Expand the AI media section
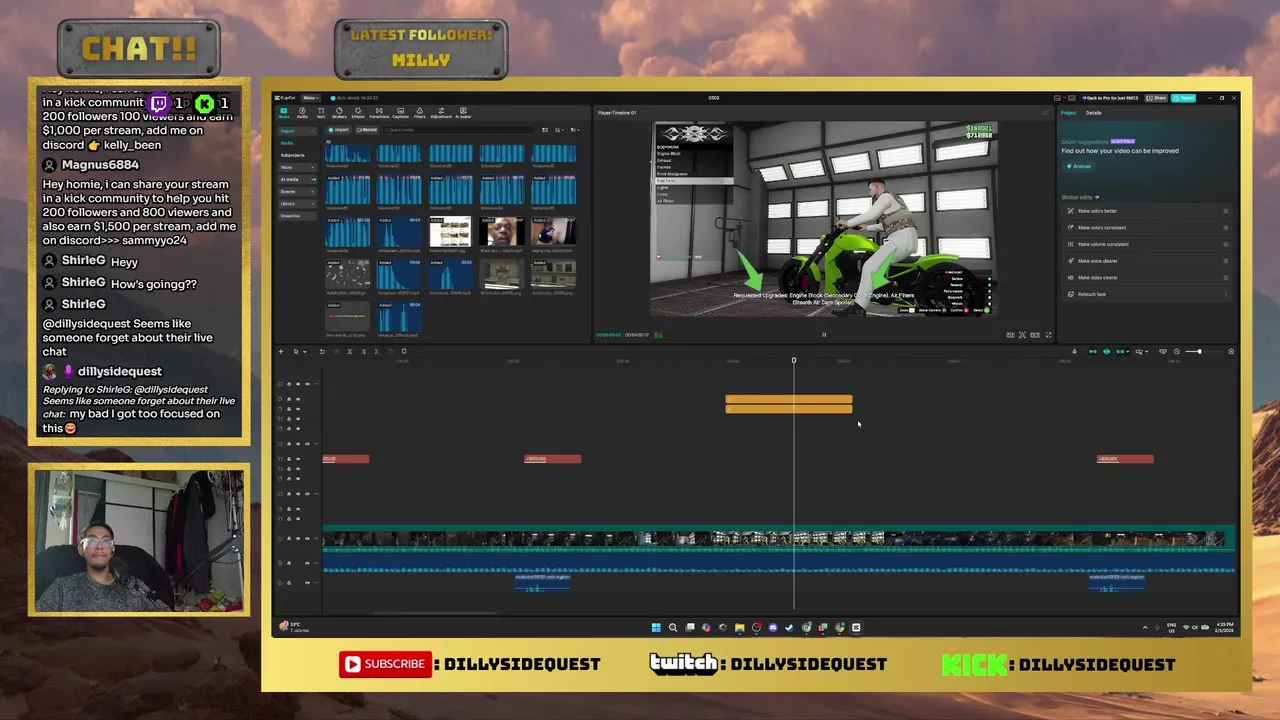The image size is (1280, 720). (x=297, y=179)
